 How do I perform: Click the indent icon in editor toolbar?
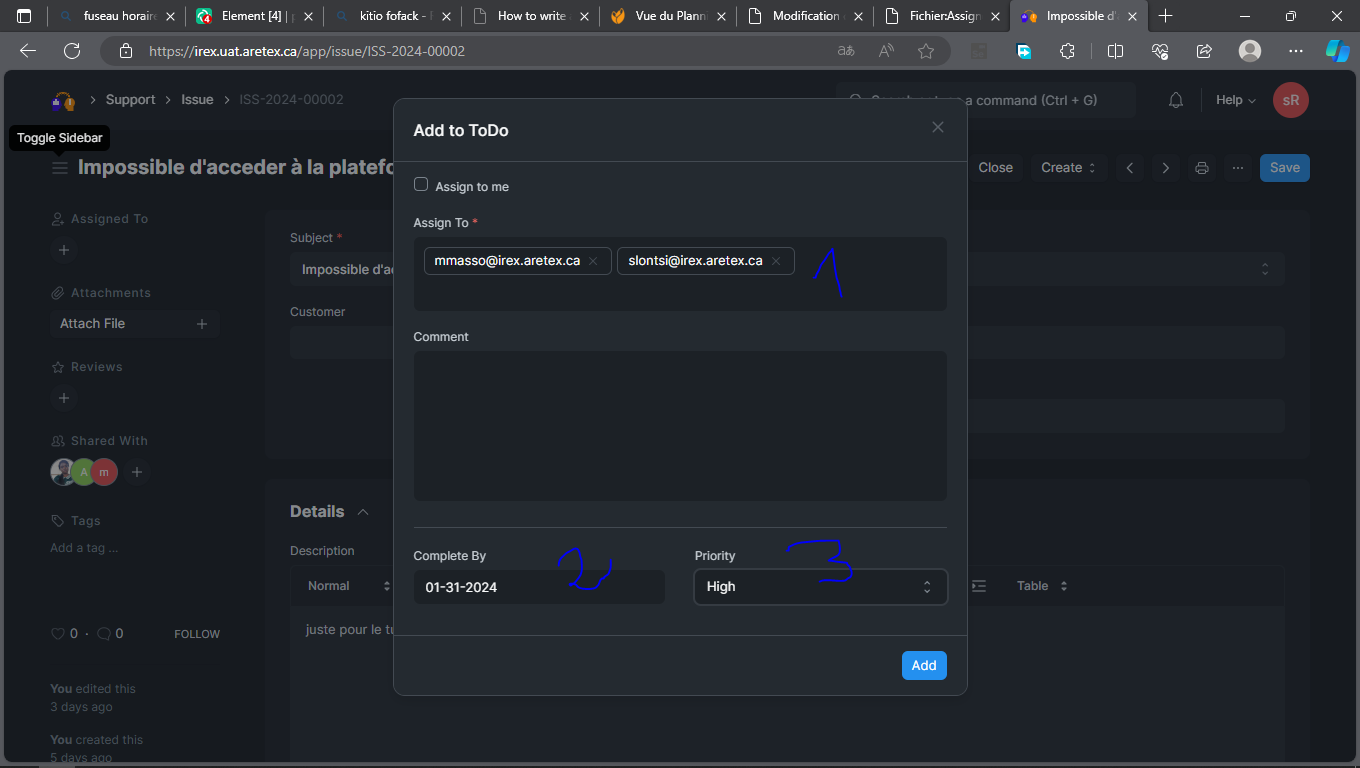coord(979,586)
